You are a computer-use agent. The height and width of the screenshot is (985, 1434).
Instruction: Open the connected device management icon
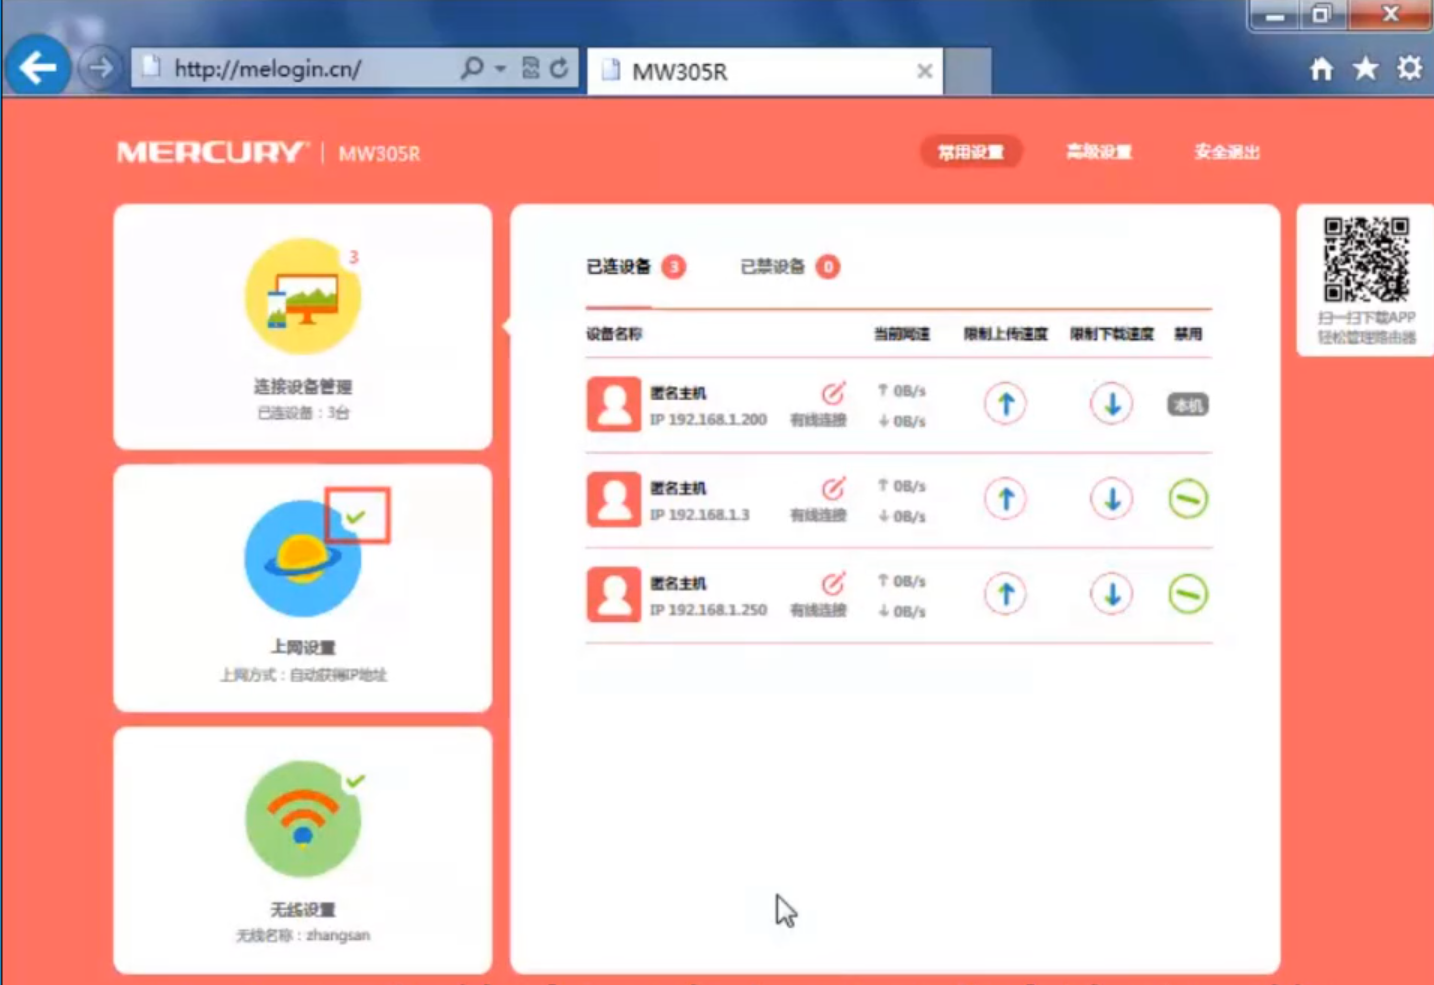click(302, 297)
